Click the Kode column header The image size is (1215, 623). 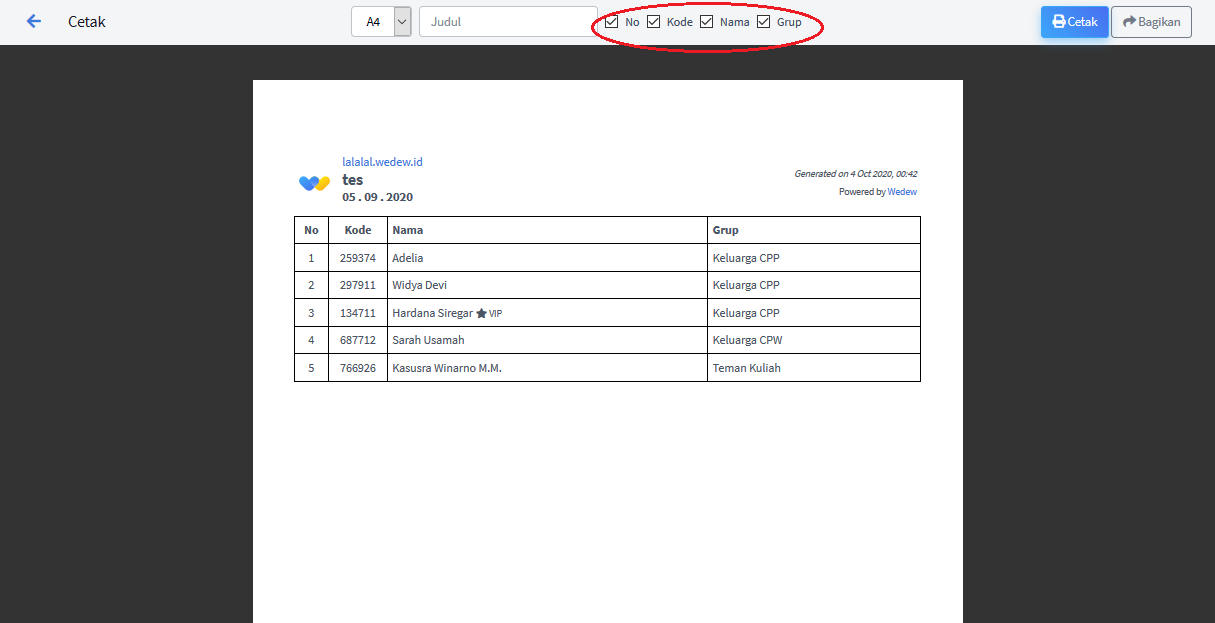click(358, 230)
